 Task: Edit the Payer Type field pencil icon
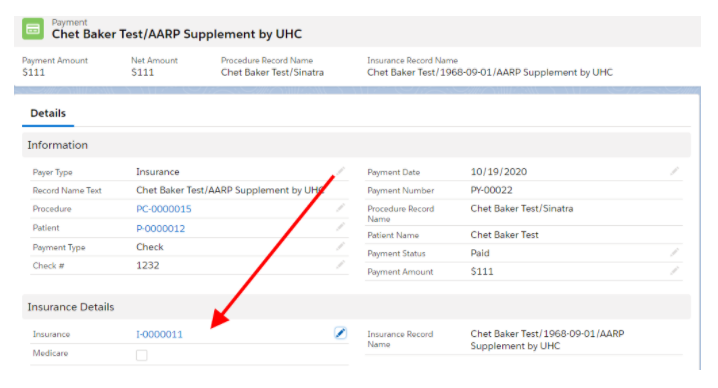pyautogui.click(x=340, y=171)
